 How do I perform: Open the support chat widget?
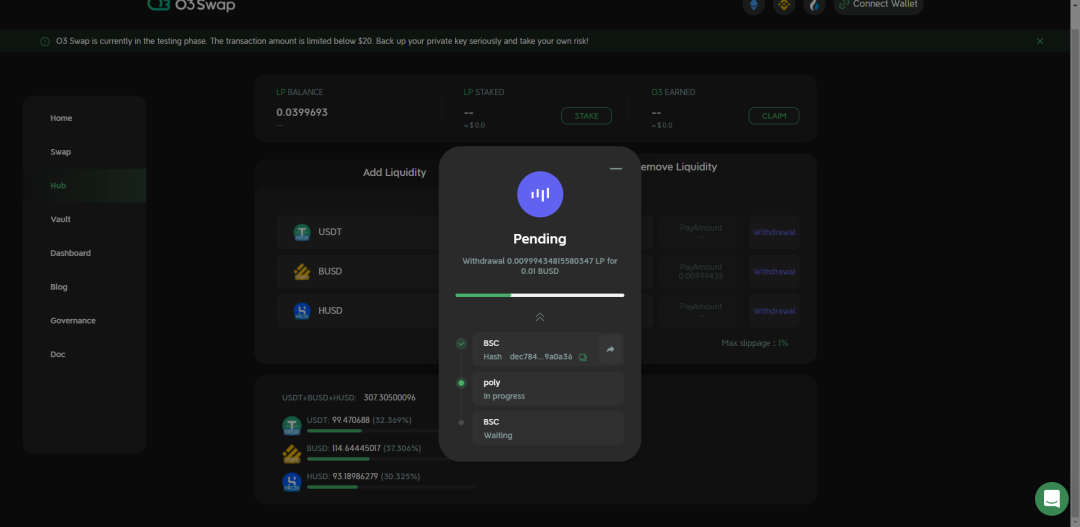coord(1052,499)
